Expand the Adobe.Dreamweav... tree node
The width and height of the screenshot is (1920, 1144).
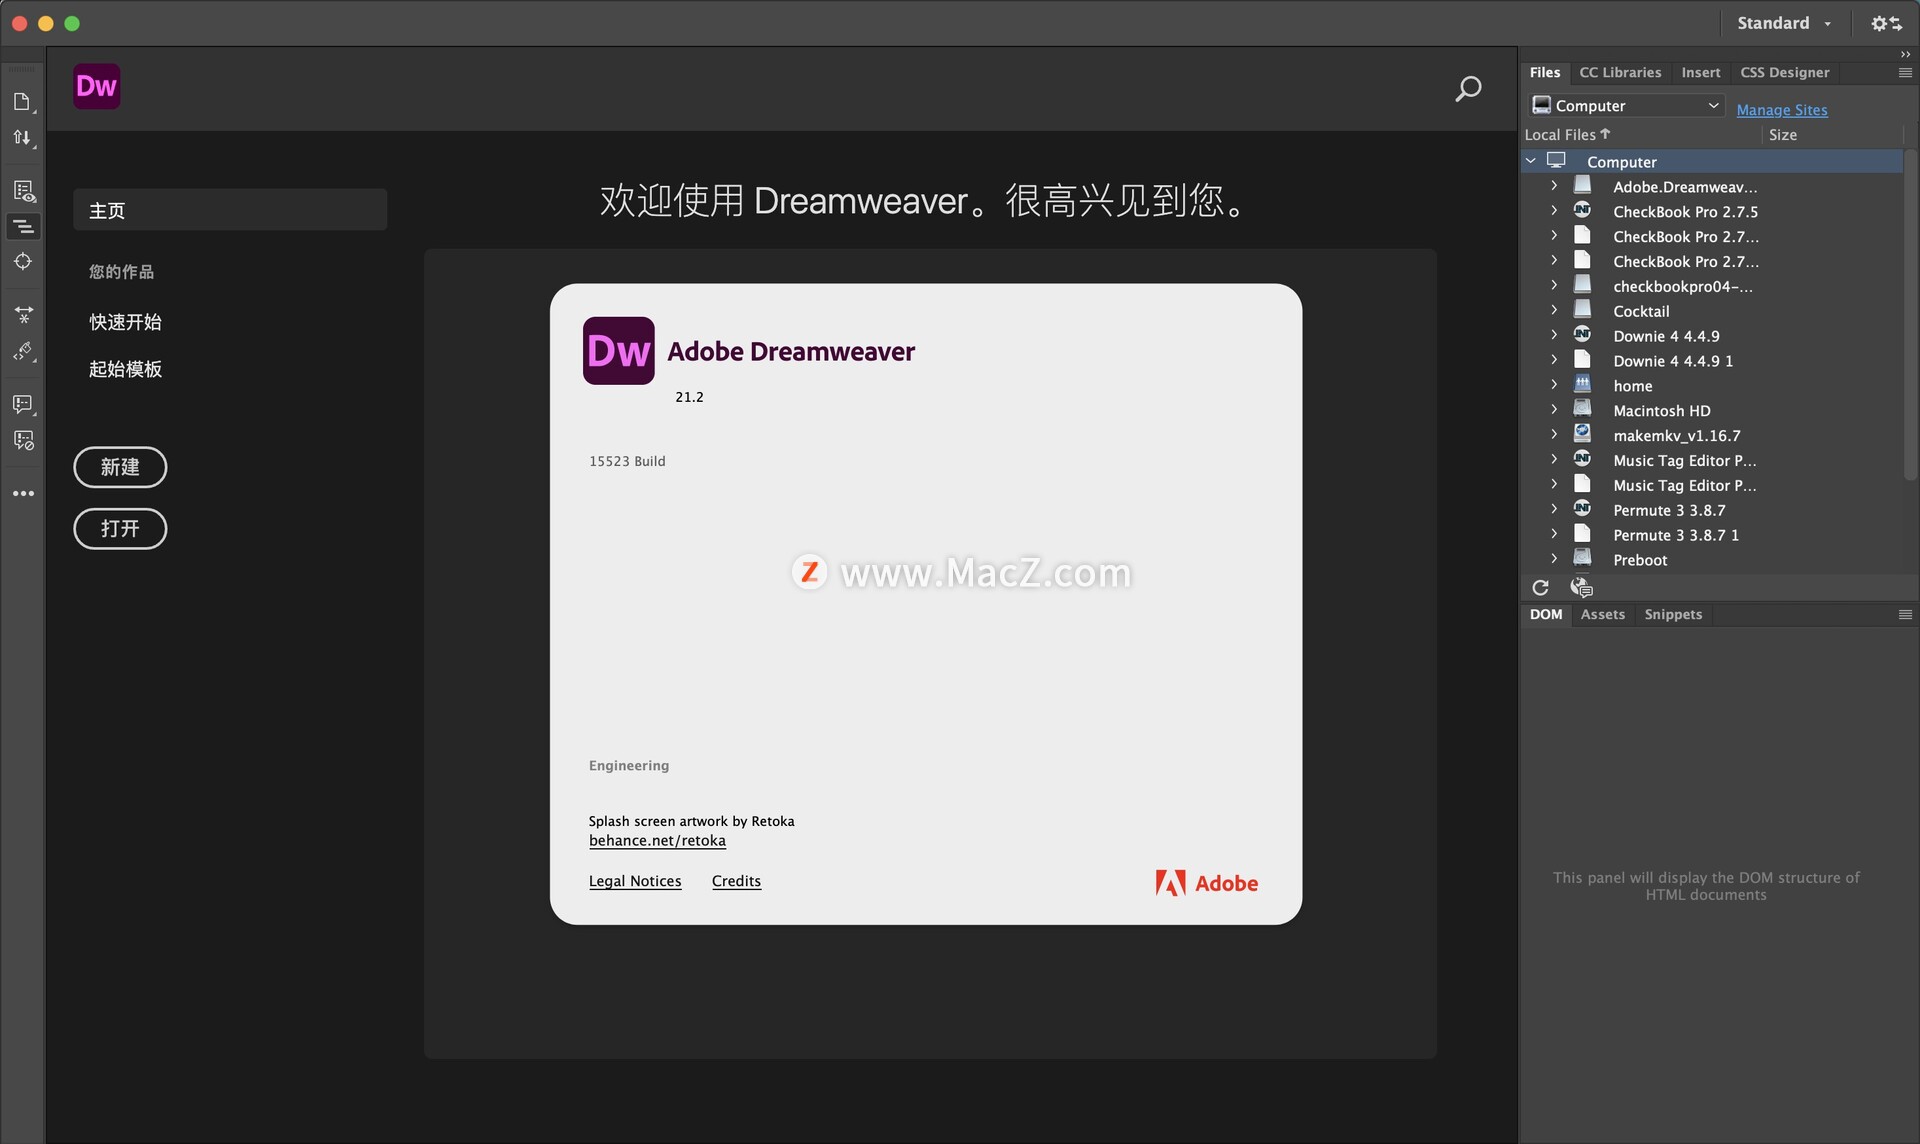(x=1554, y=186)
